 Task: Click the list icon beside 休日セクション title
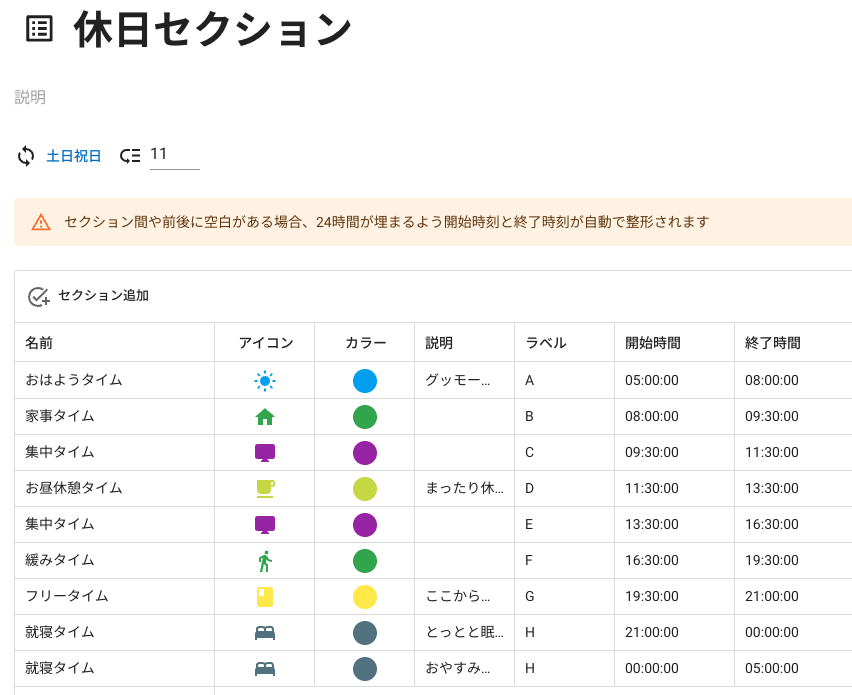pyautogui.click(x=40, y=29)
